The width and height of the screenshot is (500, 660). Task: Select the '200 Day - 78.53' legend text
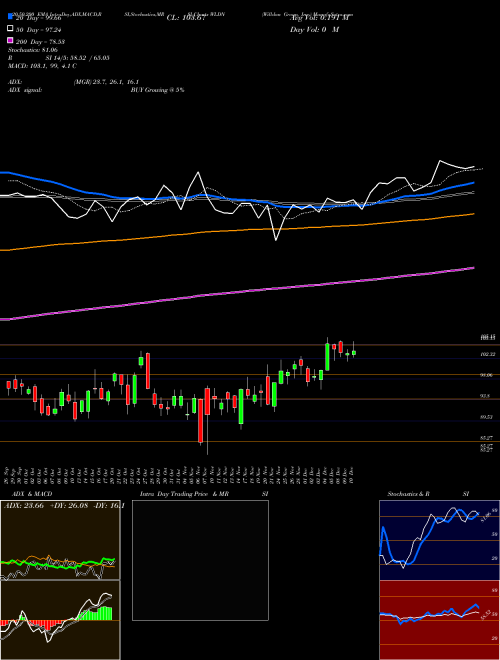point(40,42)
